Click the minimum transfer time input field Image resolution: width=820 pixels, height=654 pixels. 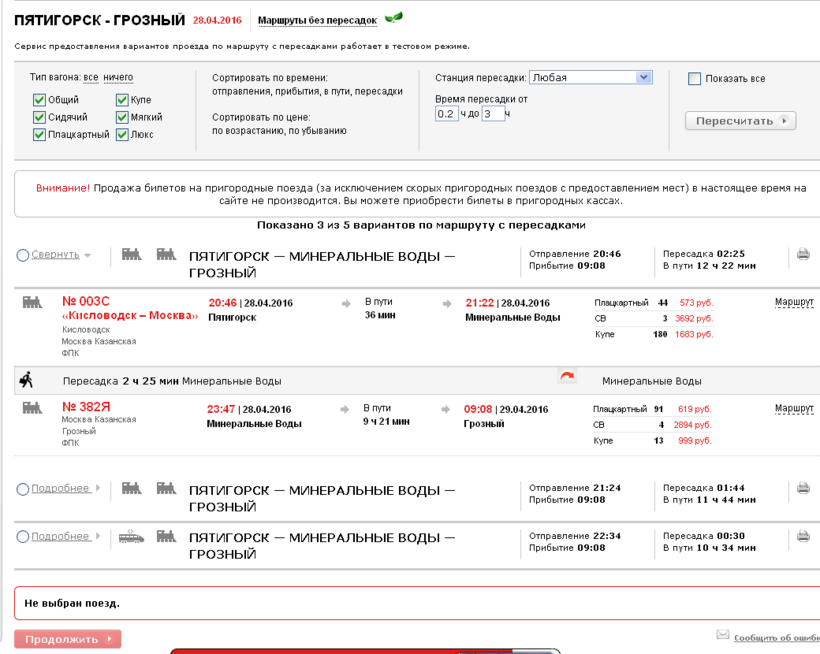(446, 114)
